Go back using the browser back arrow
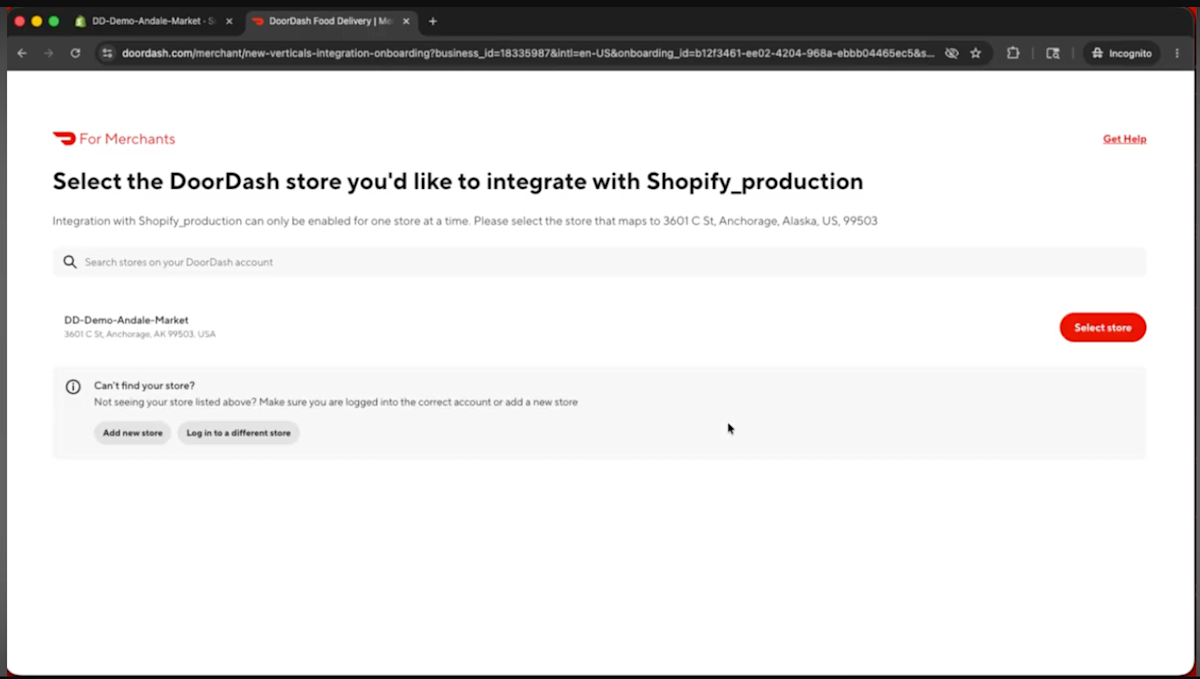This screenshot has height=679, width=1200. pos(22,53)
